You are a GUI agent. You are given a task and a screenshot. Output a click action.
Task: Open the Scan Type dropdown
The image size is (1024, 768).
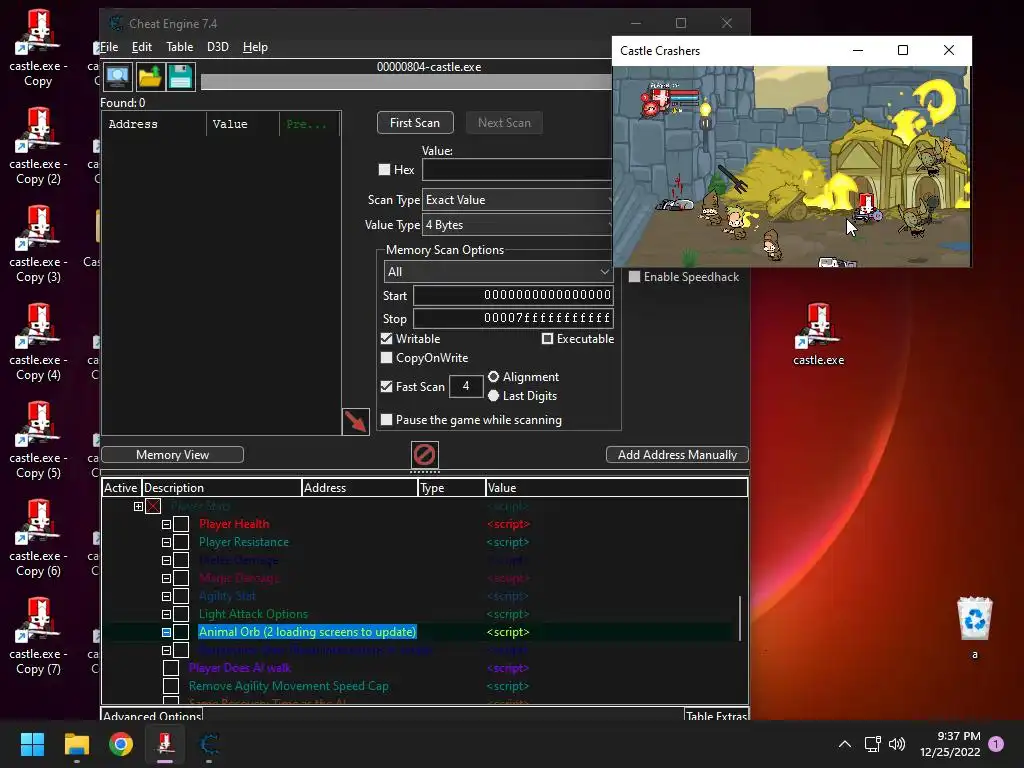[517, 200]
